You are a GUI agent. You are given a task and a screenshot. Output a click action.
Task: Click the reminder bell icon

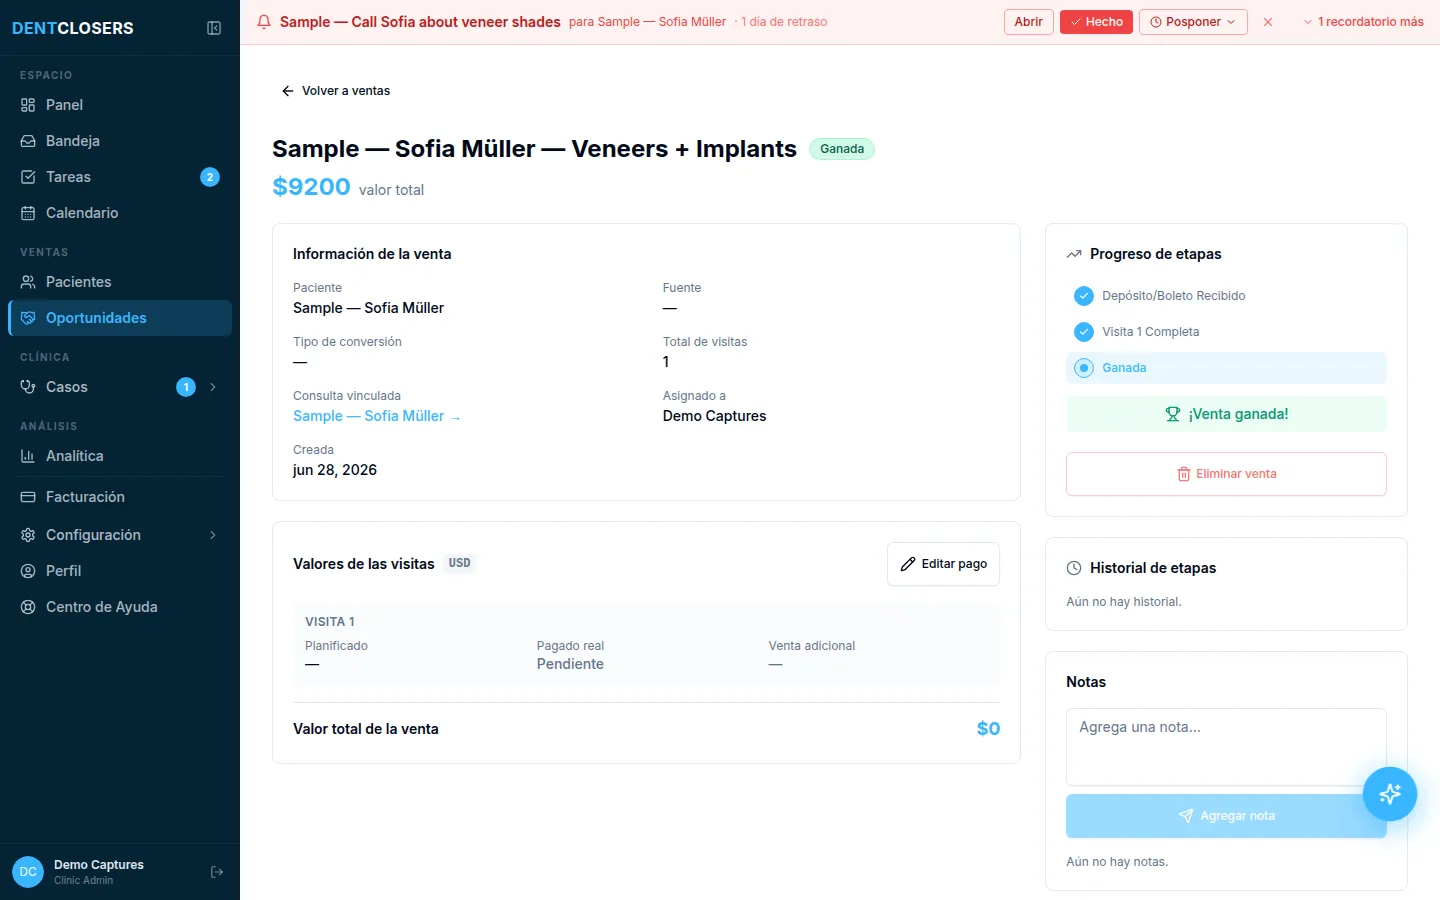point(264,22)
